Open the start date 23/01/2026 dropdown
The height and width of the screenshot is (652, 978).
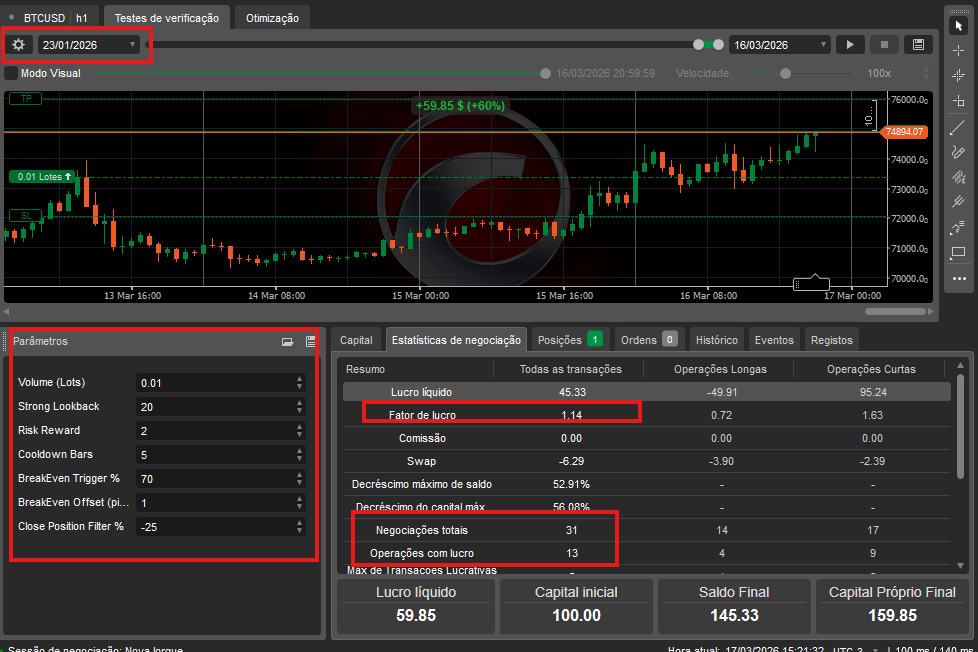[x=133, y=44]
